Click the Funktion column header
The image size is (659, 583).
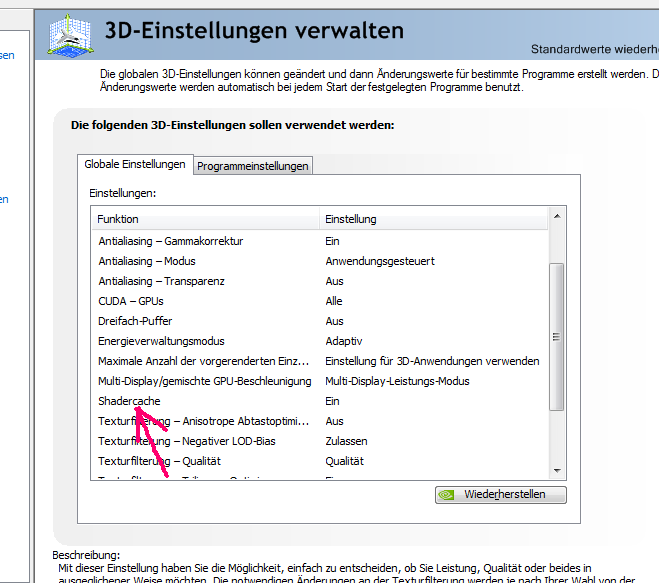point(206,219)
